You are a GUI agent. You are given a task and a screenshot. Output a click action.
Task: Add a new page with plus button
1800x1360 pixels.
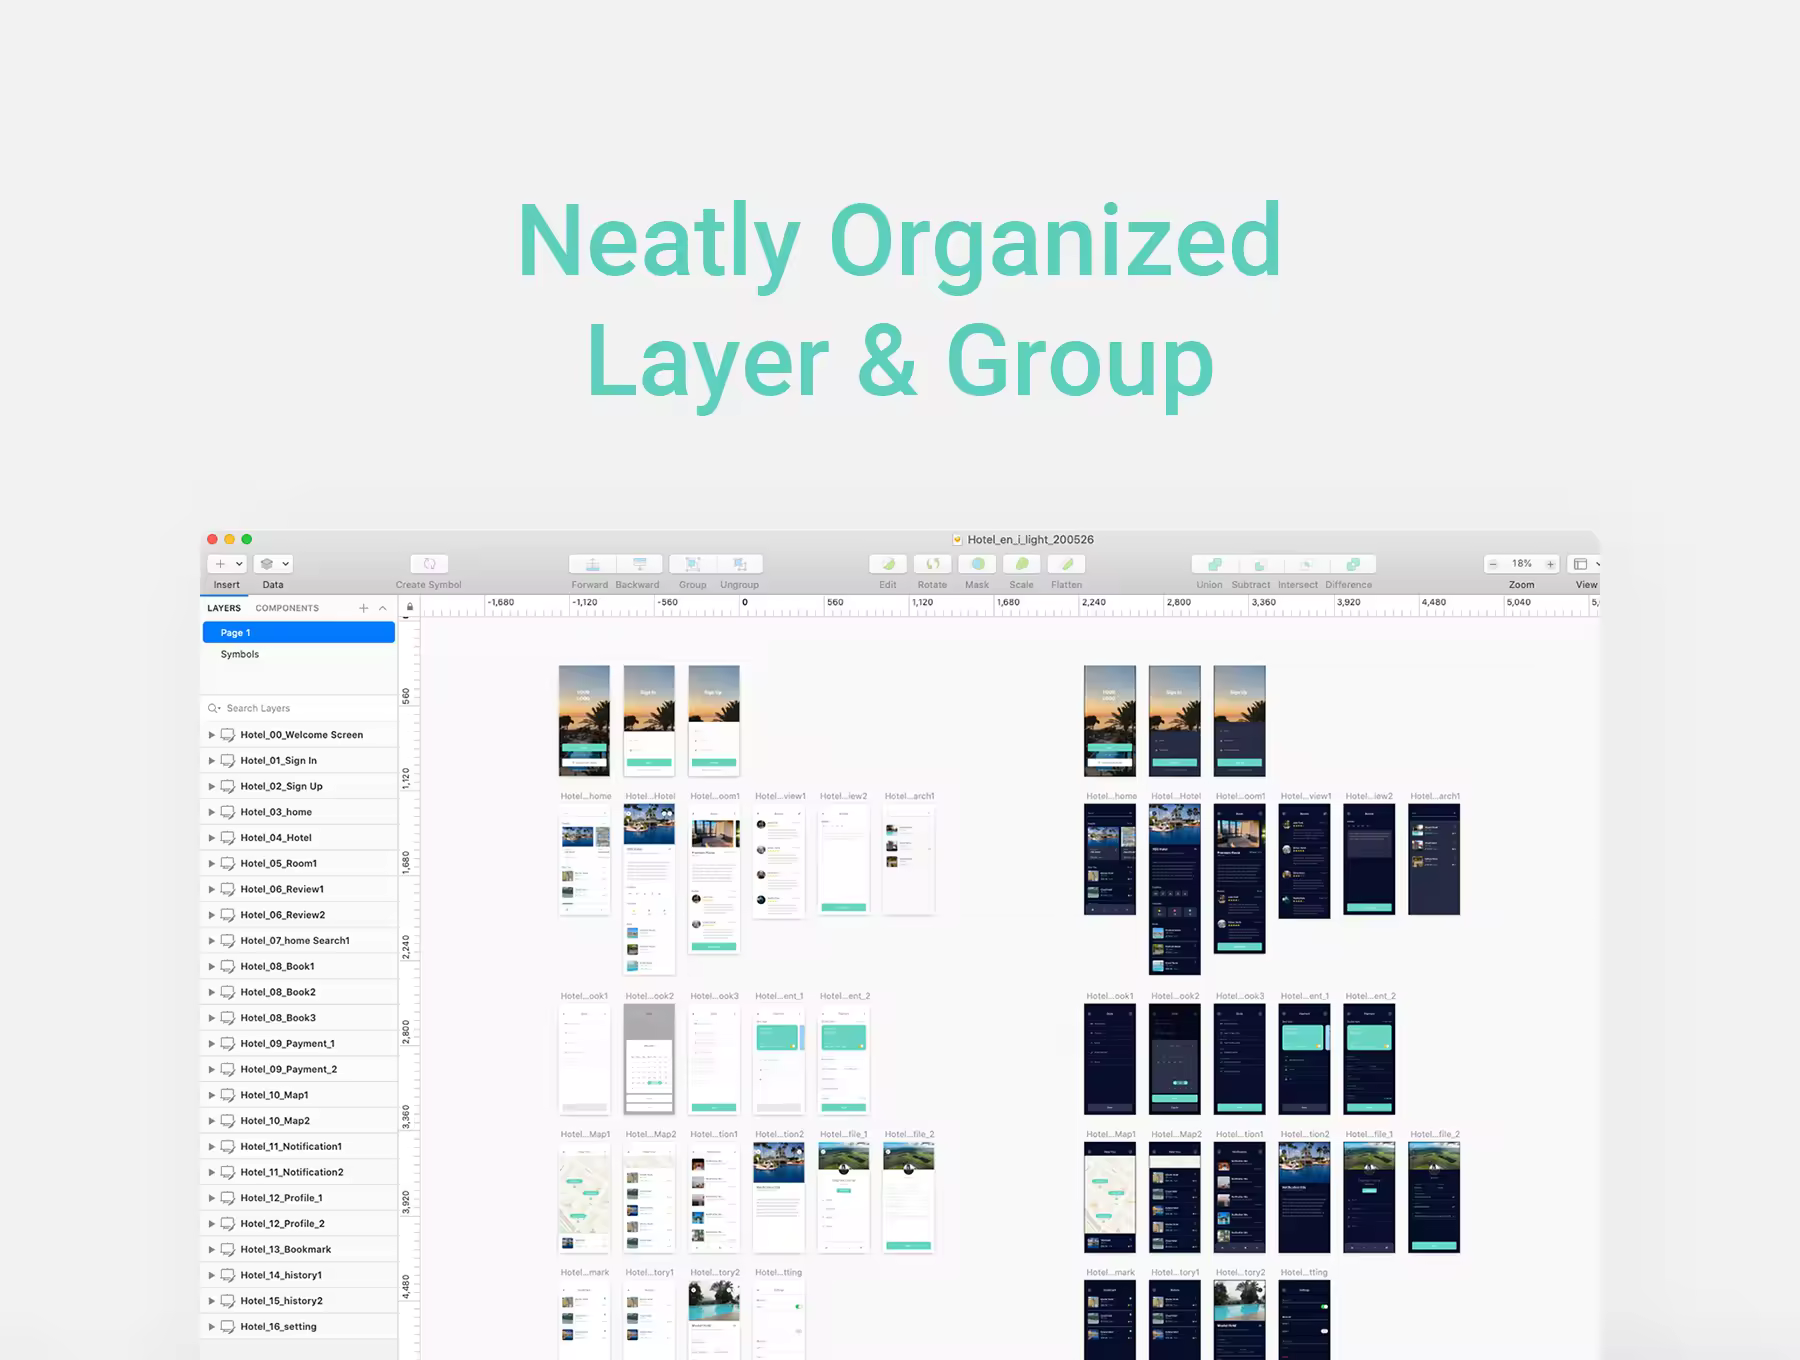(363, 608)
